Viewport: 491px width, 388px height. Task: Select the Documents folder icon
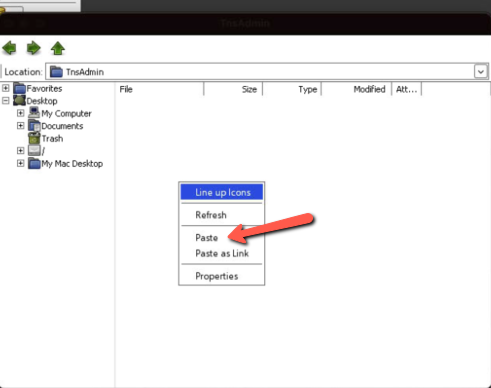(34, 126)
